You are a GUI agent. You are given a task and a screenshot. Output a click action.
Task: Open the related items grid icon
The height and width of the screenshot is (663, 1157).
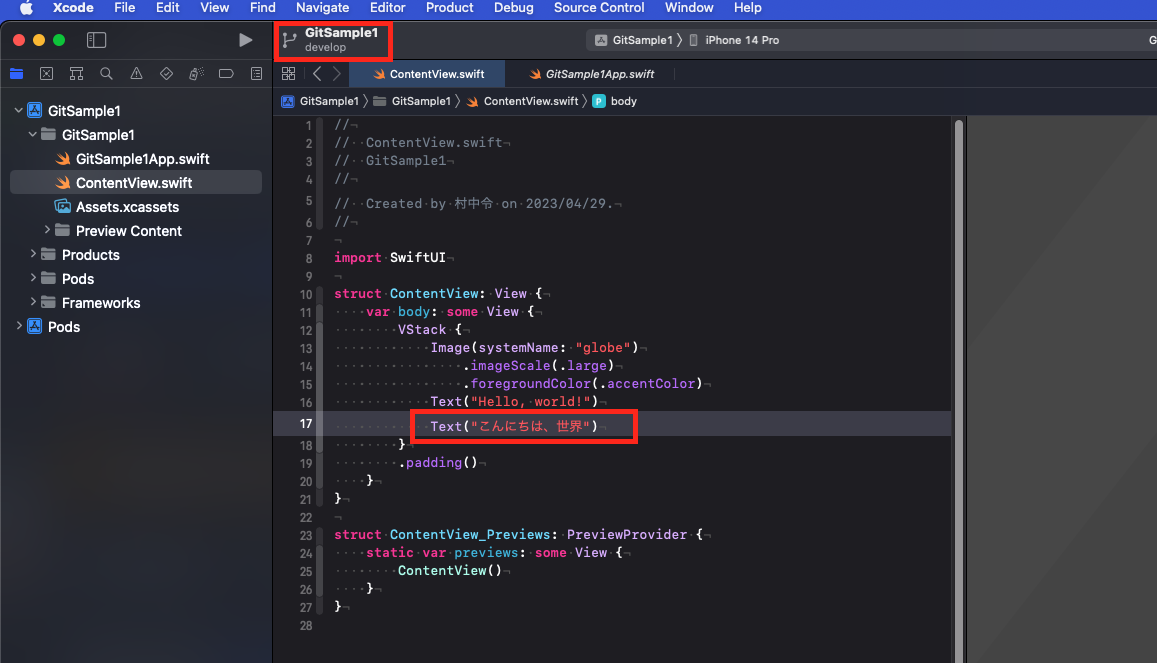point(289,74)
